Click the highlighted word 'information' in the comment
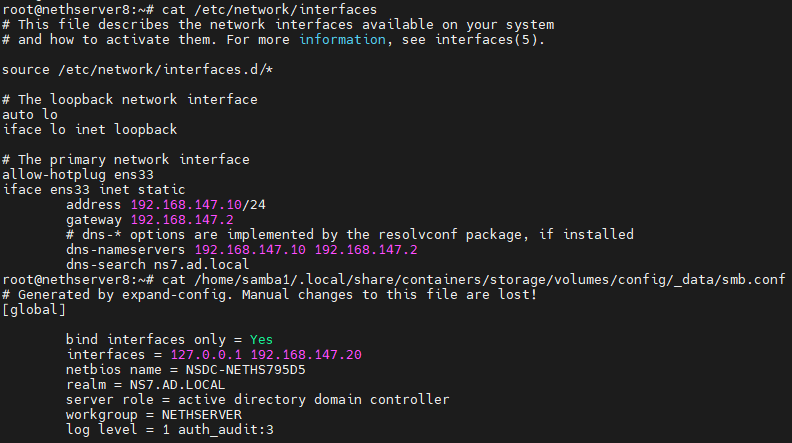 pyautogui.click(x=342, y=39)
